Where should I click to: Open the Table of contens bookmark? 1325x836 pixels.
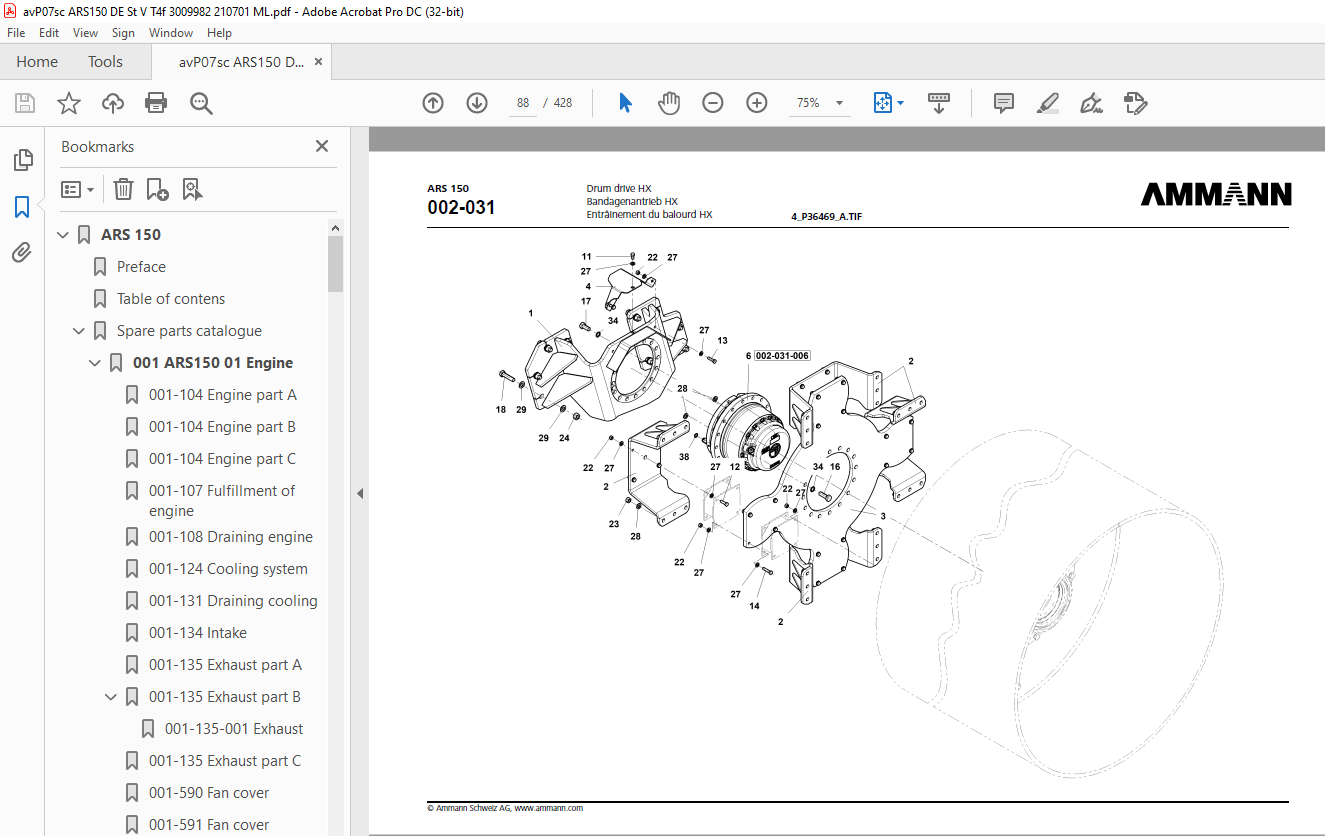[171, 299]
